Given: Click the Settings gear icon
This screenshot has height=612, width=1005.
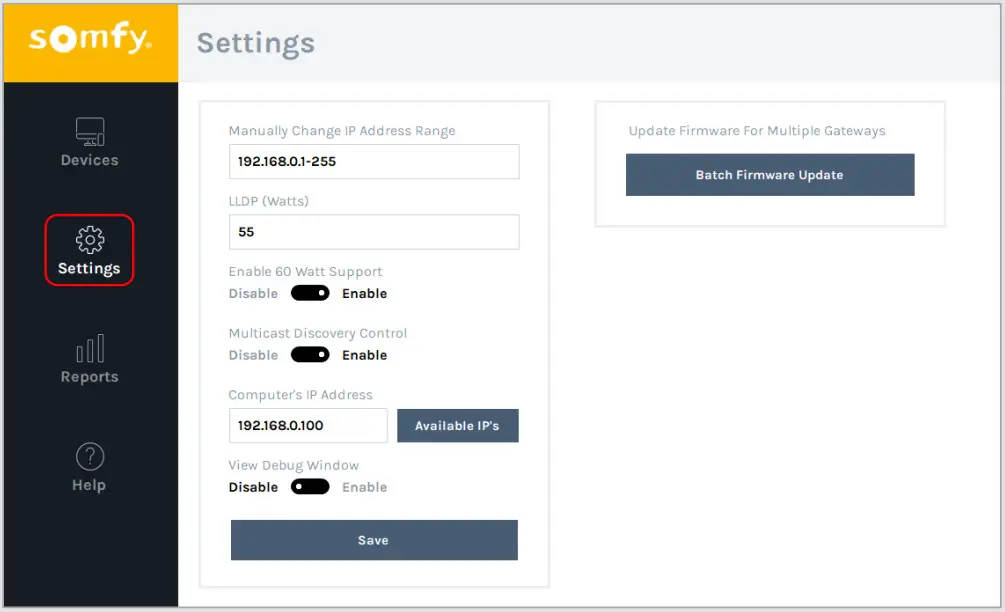Looking at the screenshot, I should click(90, 240).
